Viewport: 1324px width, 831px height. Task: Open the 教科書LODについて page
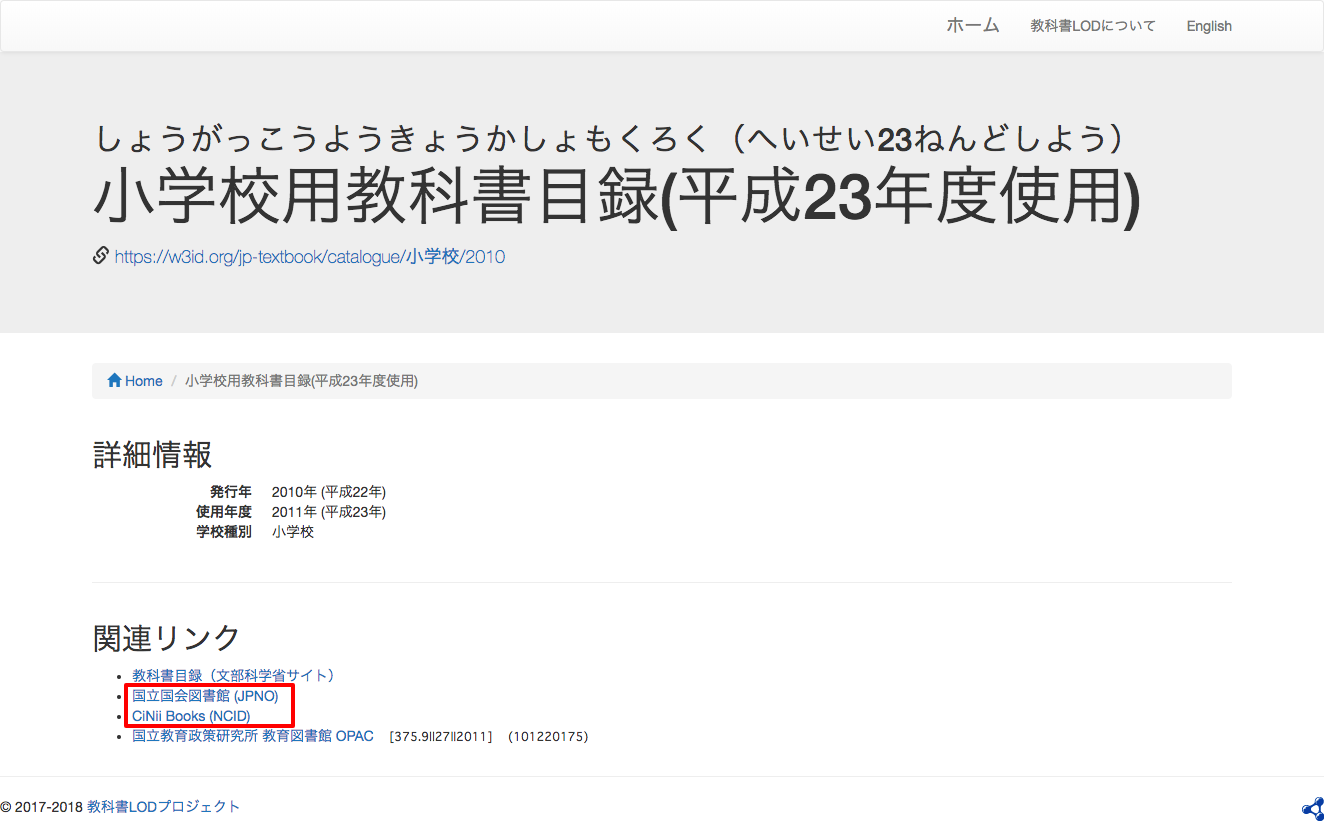1092,26
